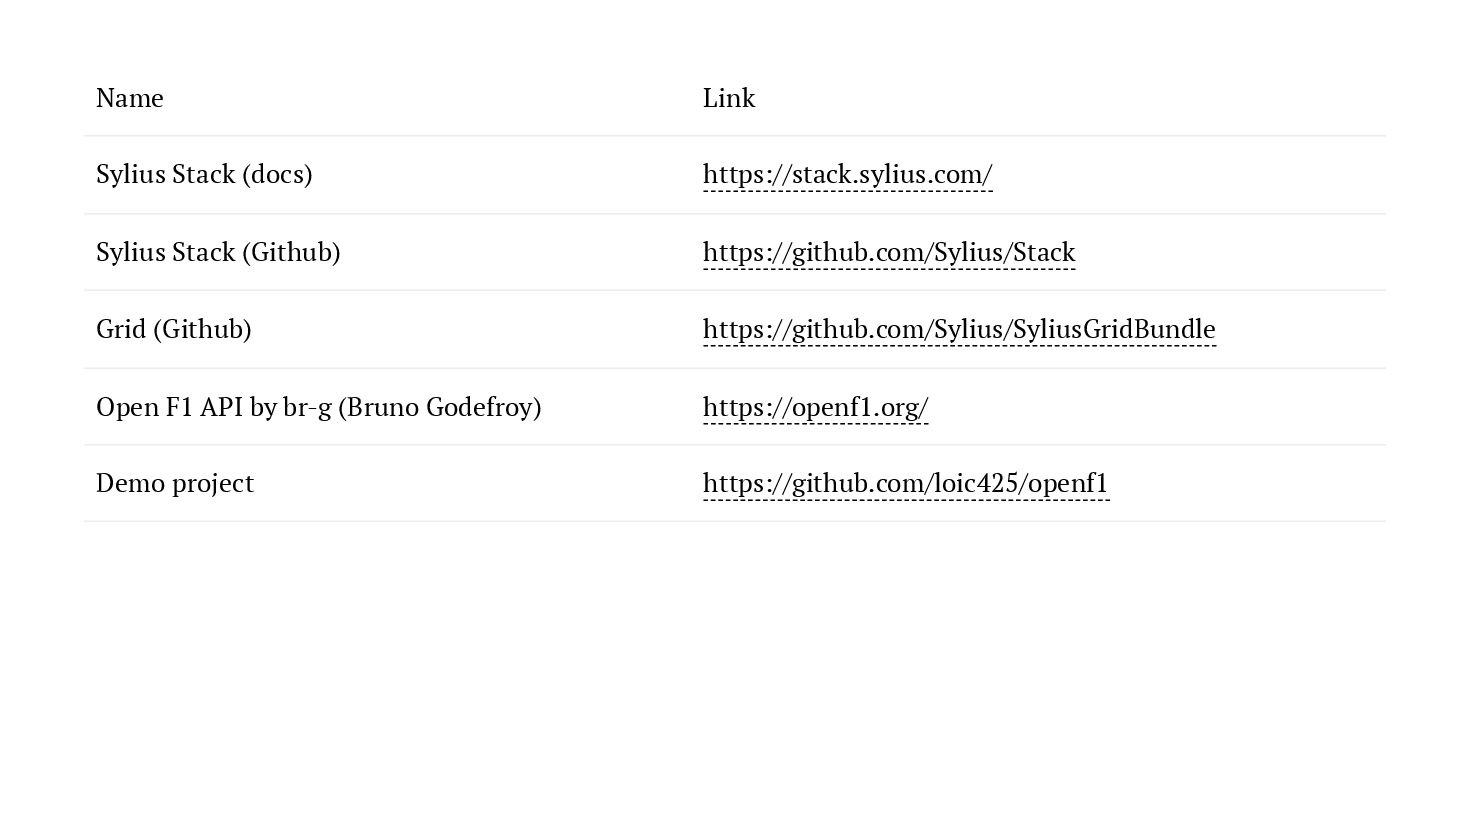The image size is (1470, 828).
Task: Click the "Link" column header
Action: point(729,98)
